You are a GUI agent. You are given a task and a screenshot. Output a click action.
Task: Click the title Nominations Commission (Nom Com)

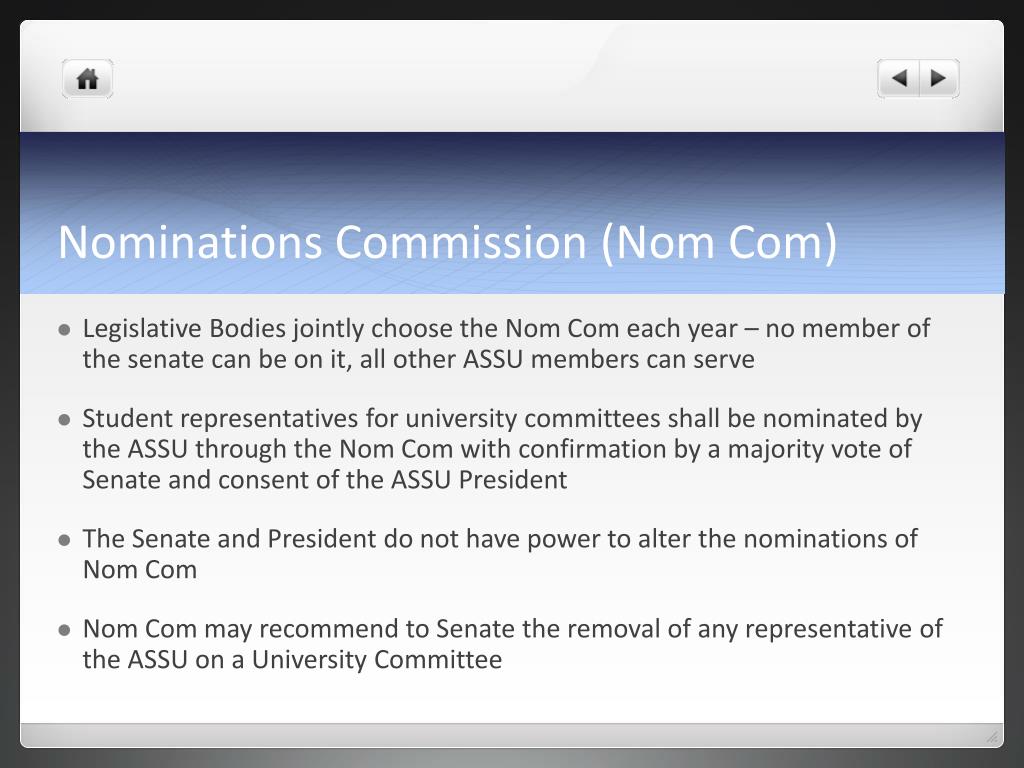(447, 243)
